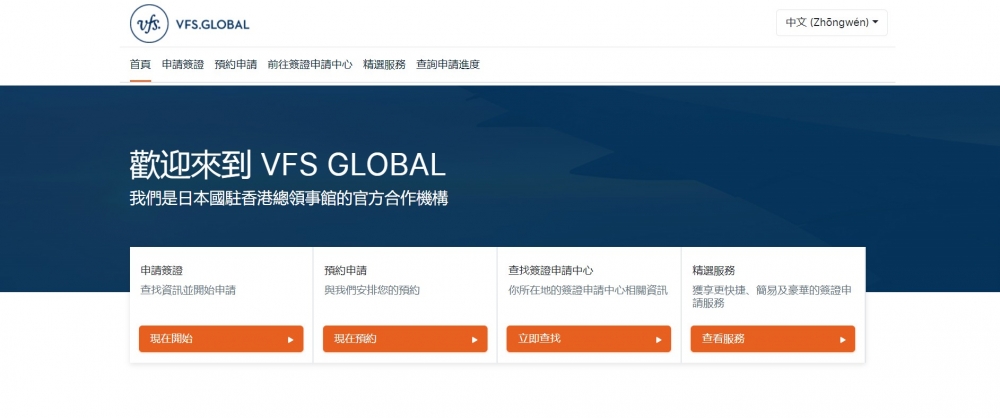Select the 首頁 navigation tab
The image size is (1000, 418).
(140, 64)
